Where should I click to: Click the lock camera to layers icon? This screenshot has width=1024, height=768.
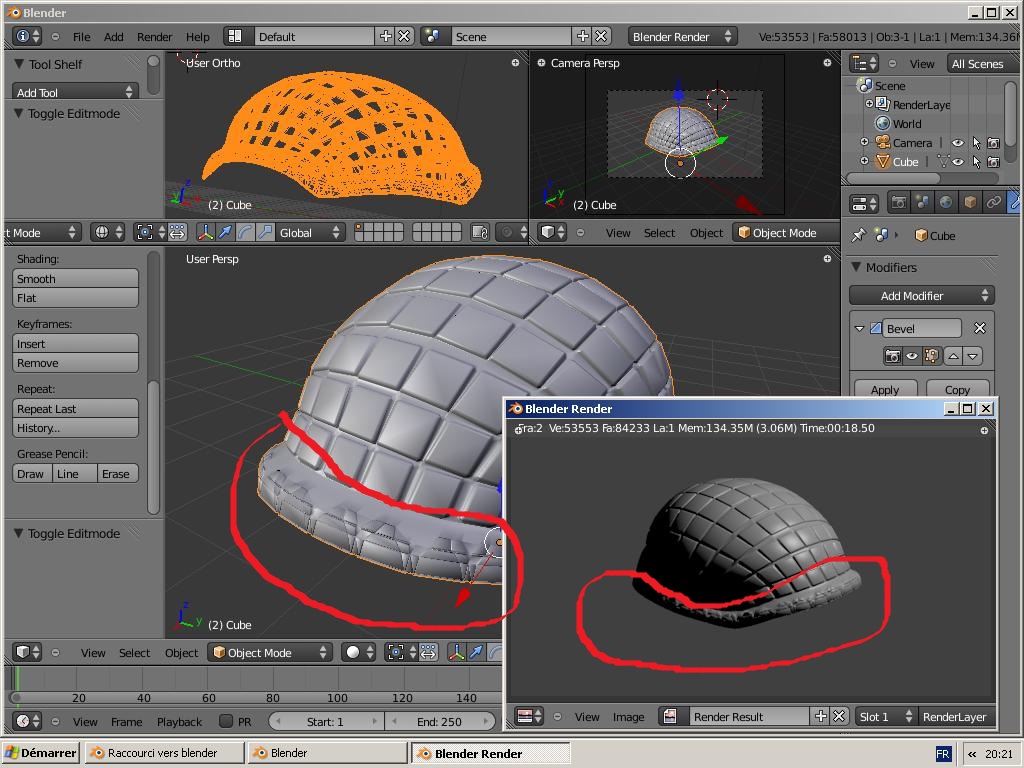point(480,232)
